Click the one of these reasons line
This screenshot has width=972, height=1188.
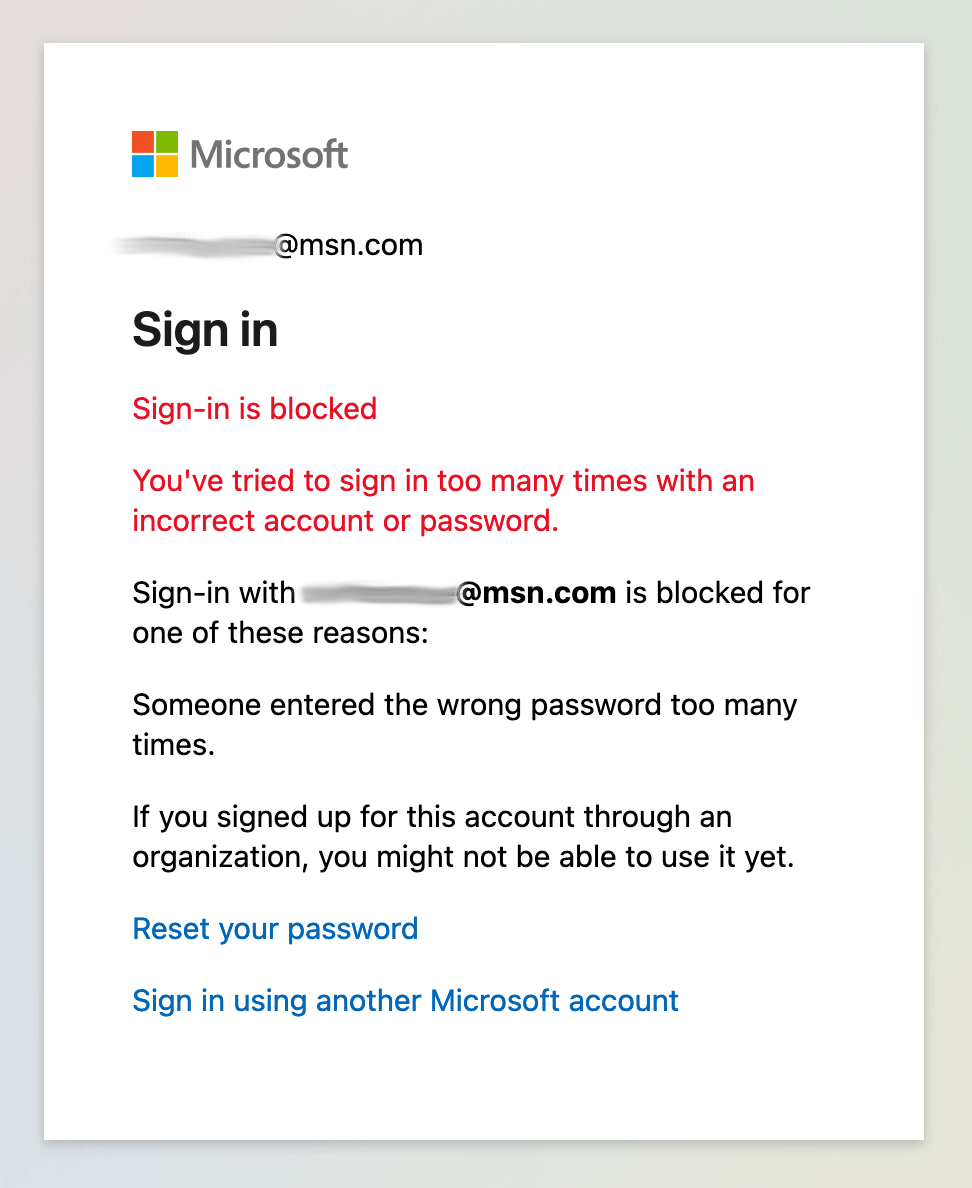point(280,633)
